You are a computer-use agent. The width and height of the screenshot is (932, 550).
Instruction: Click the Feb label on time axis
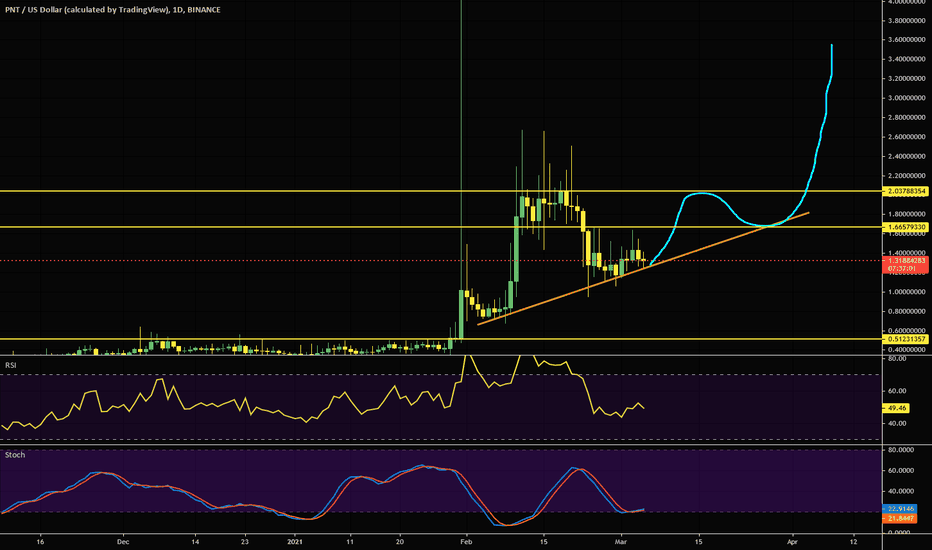point(466,542)
